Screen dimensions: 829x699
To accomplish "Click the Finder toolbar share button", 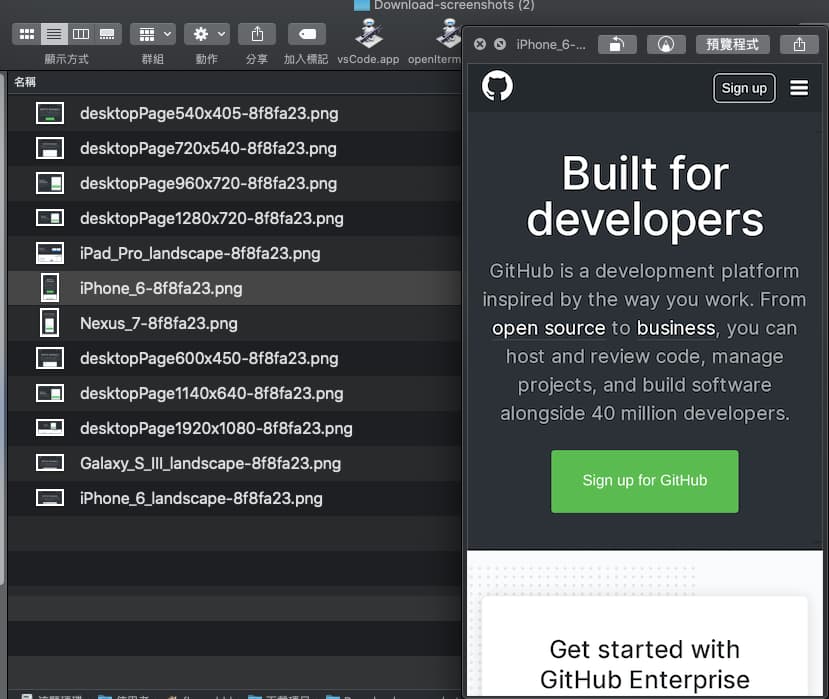I will tap(257, 34).
